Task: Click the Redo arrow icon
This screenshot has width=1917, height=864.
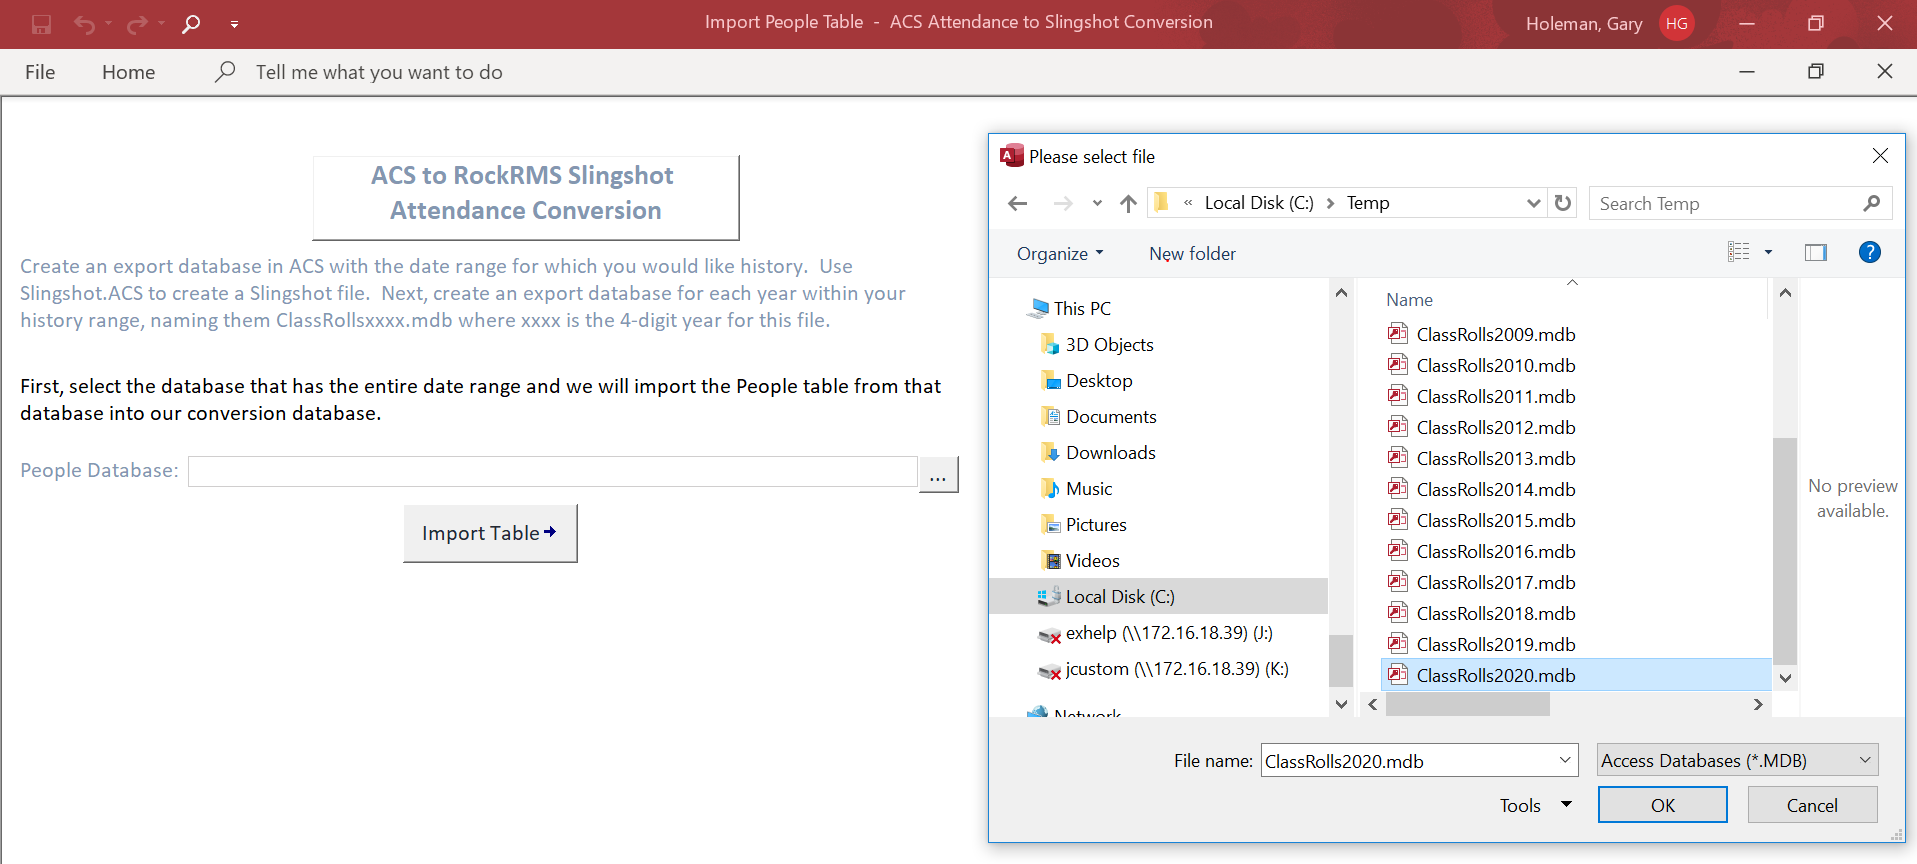Action: (137, 24)
